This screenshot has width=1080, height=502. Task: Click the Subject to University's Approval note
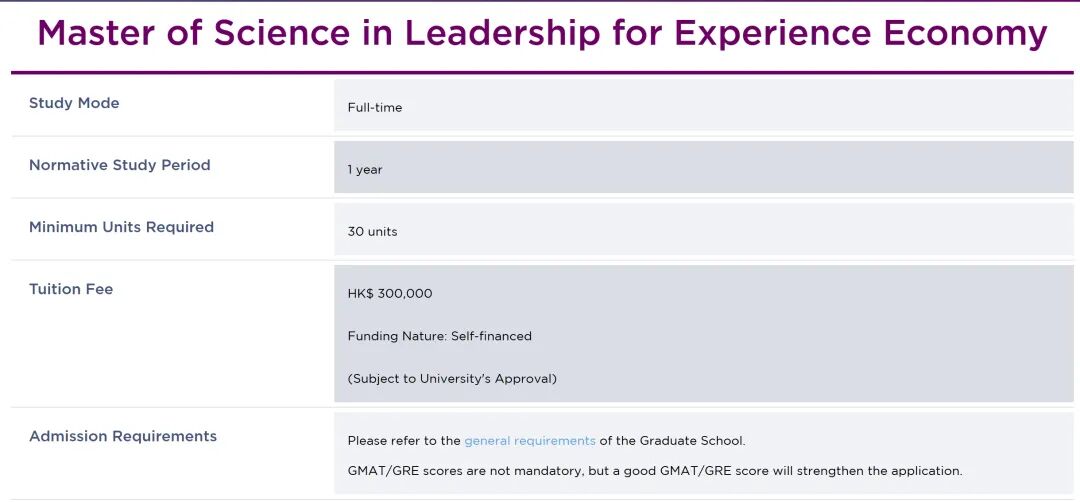(x=452, y=379)
